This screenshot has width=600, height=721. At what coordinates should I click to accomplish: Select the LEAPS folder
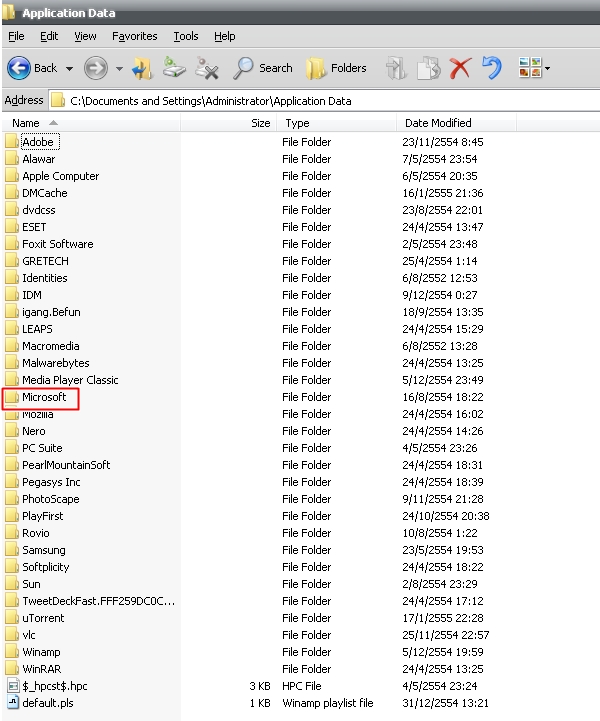click(x=29, y=329)
